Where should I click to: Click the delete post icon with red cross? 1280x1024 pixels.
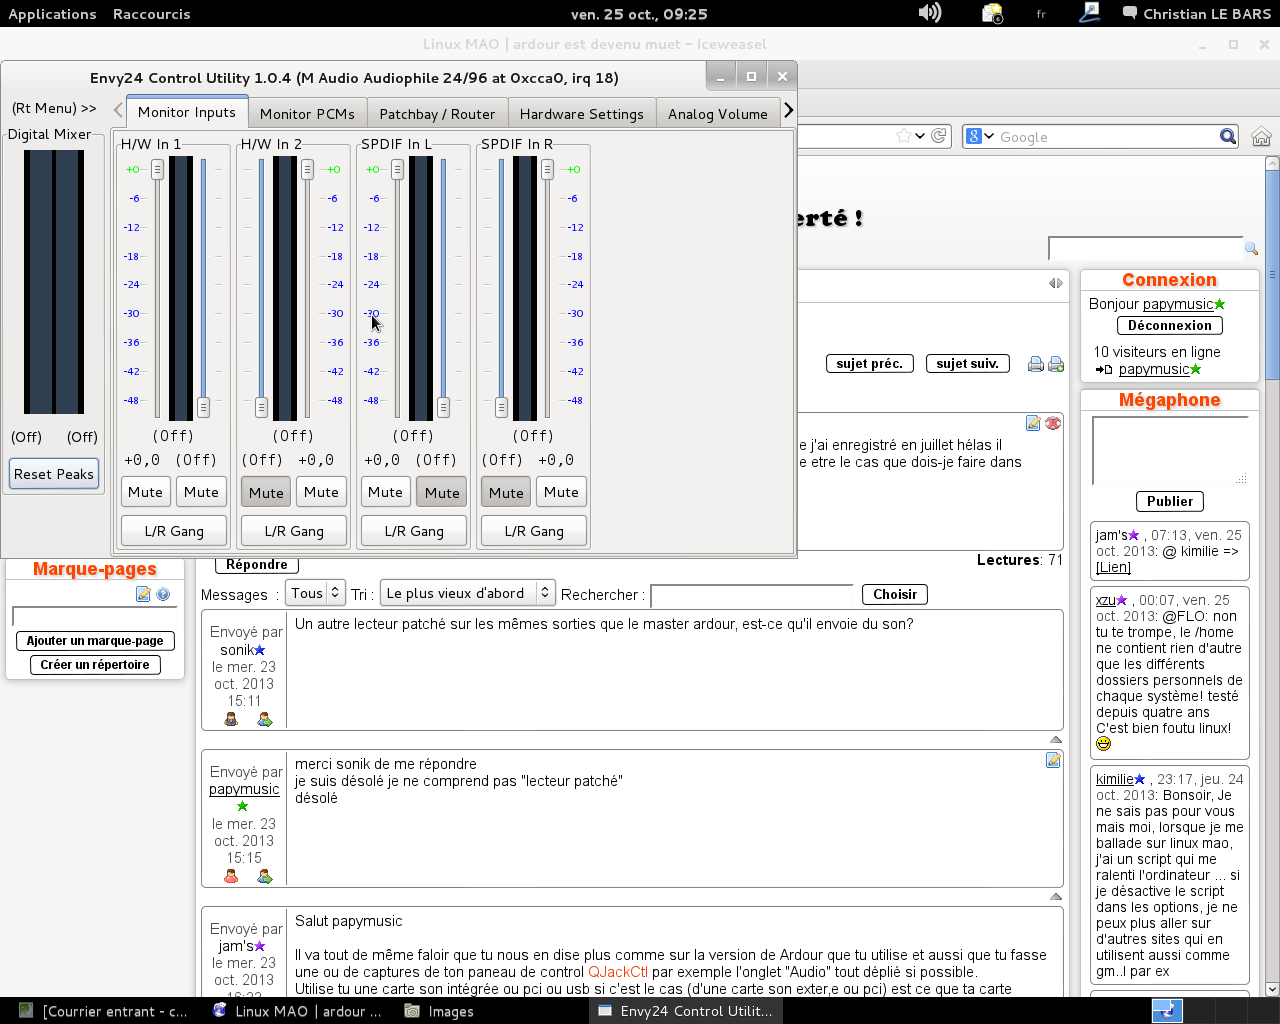pyautogui.click(x=1053, y=423)
